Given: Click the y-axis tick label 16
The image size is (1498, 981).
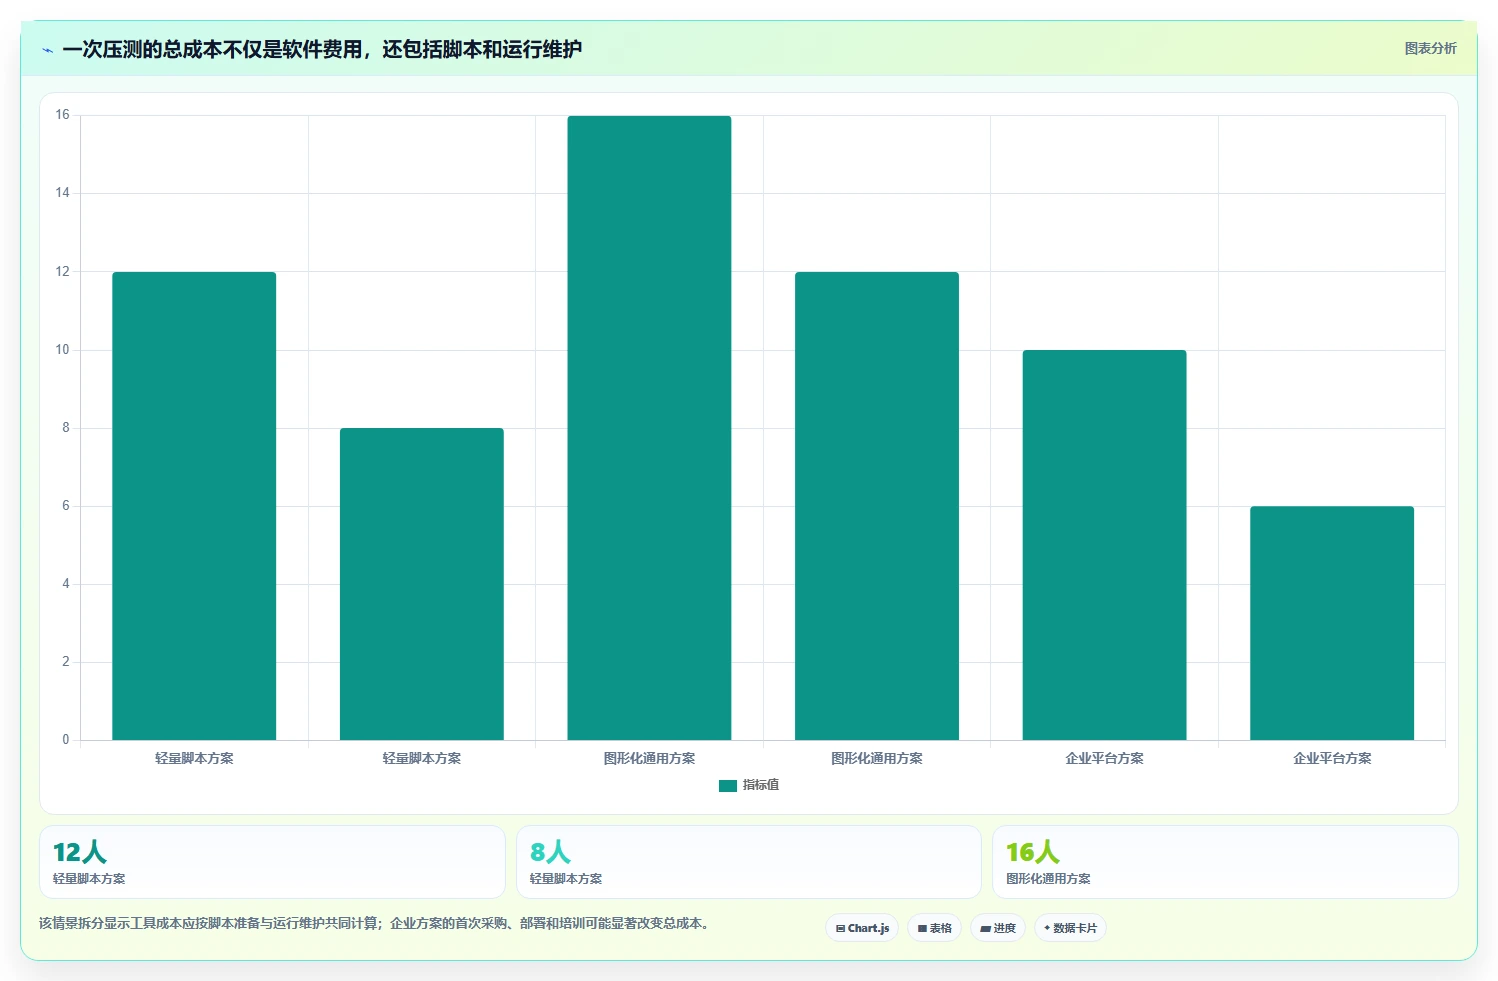Looking at the screenshot, I should point(63,115).
